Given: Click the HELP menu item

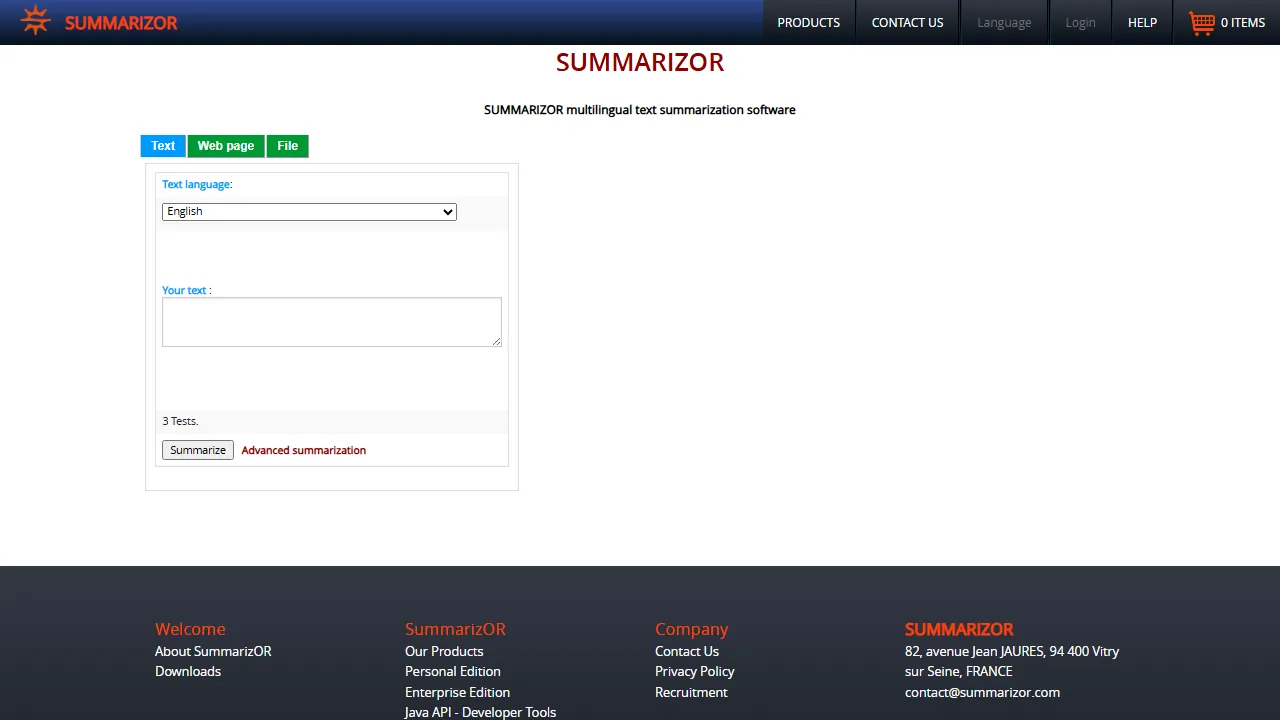Looking at the screenshot, I should pos(1142,22).
